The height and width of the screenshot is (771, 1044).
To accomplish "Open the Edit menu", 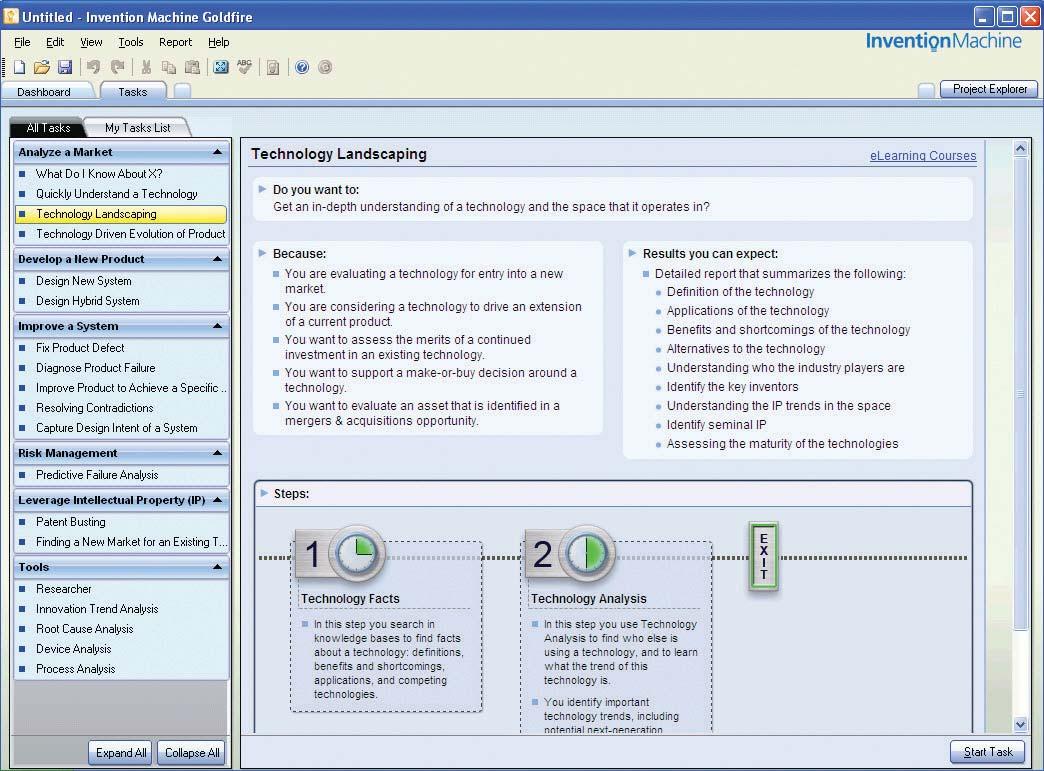I will 55,42.
